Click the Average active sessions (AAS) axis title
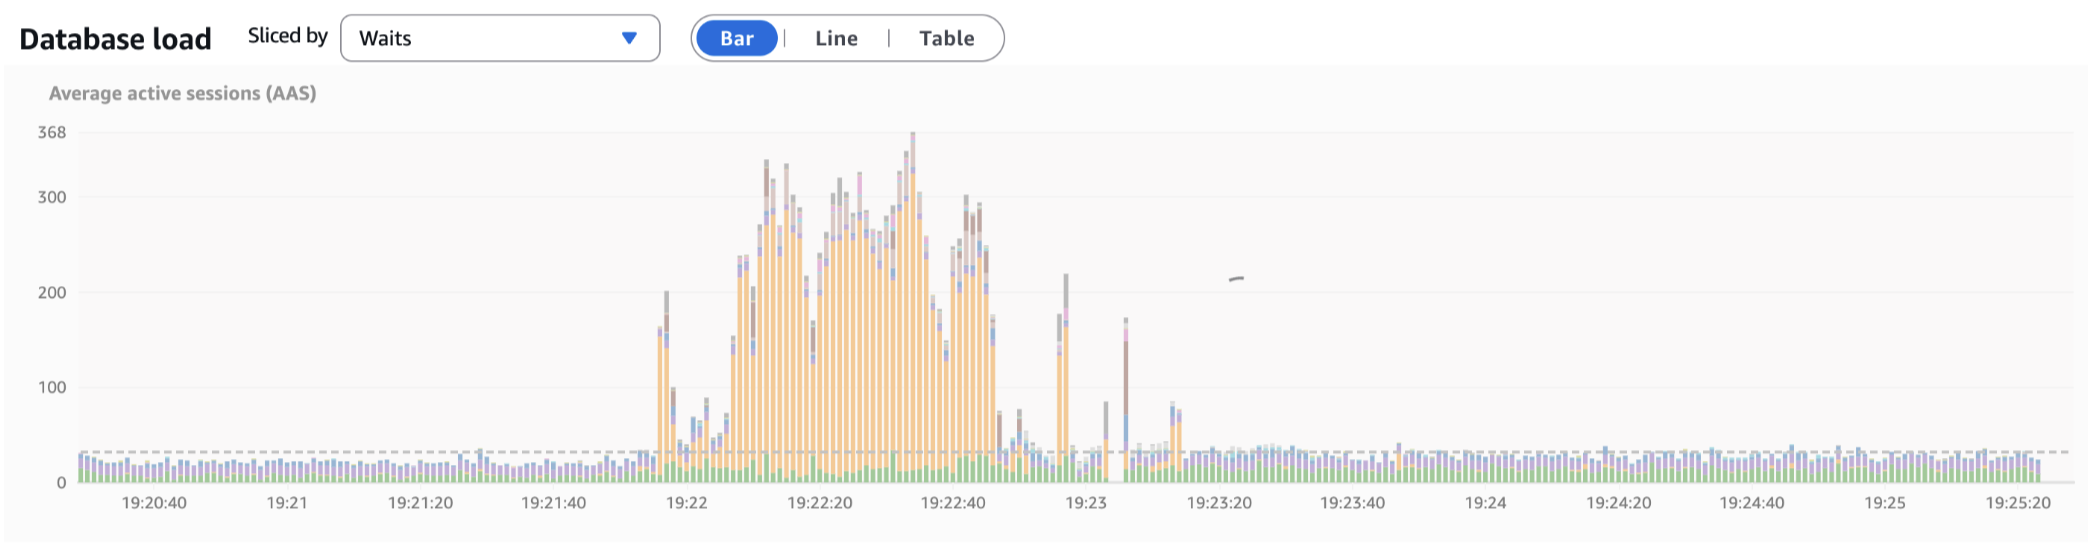The height and width of the screenshot is (544, 2088). click(x=182, y=93)
